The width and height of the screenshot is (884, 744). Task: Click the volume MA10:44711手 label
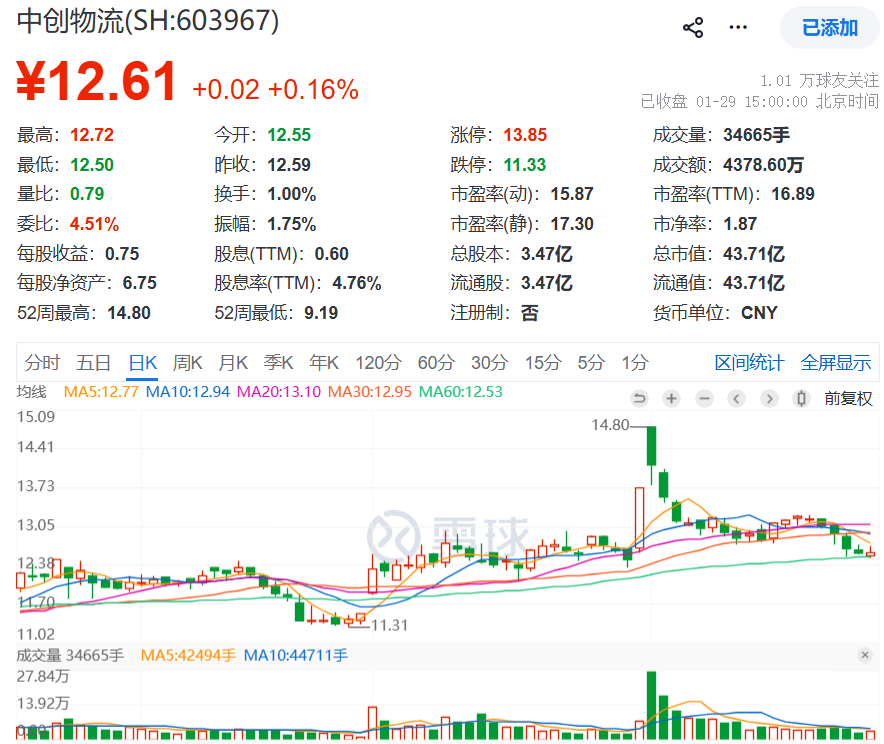[x=296, y=656]
